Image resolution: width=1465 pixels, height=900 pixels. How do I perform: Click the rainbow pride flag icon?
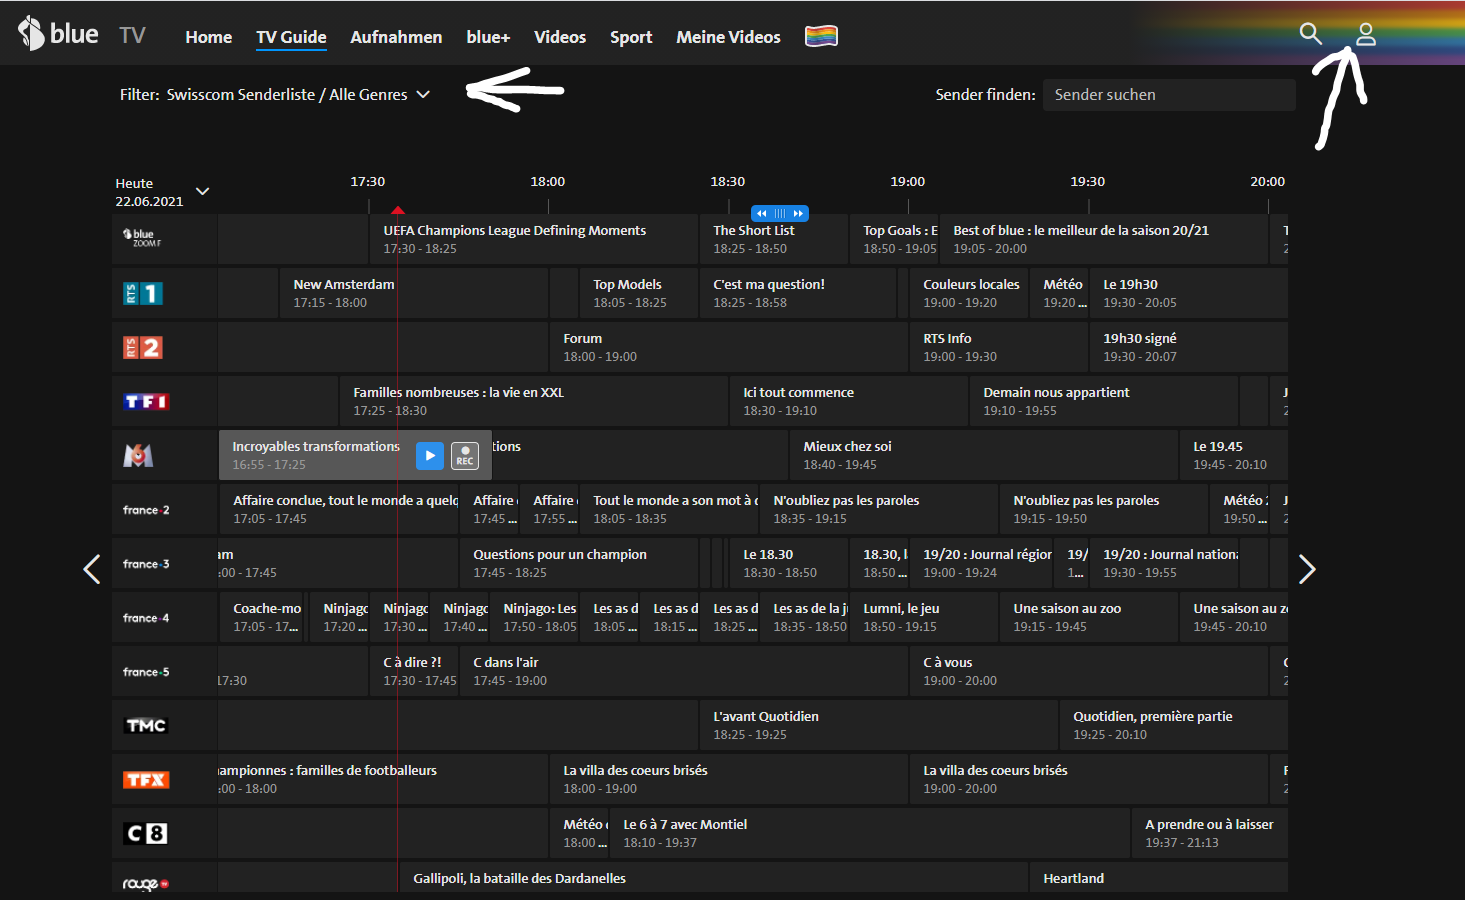coord(821,37)
